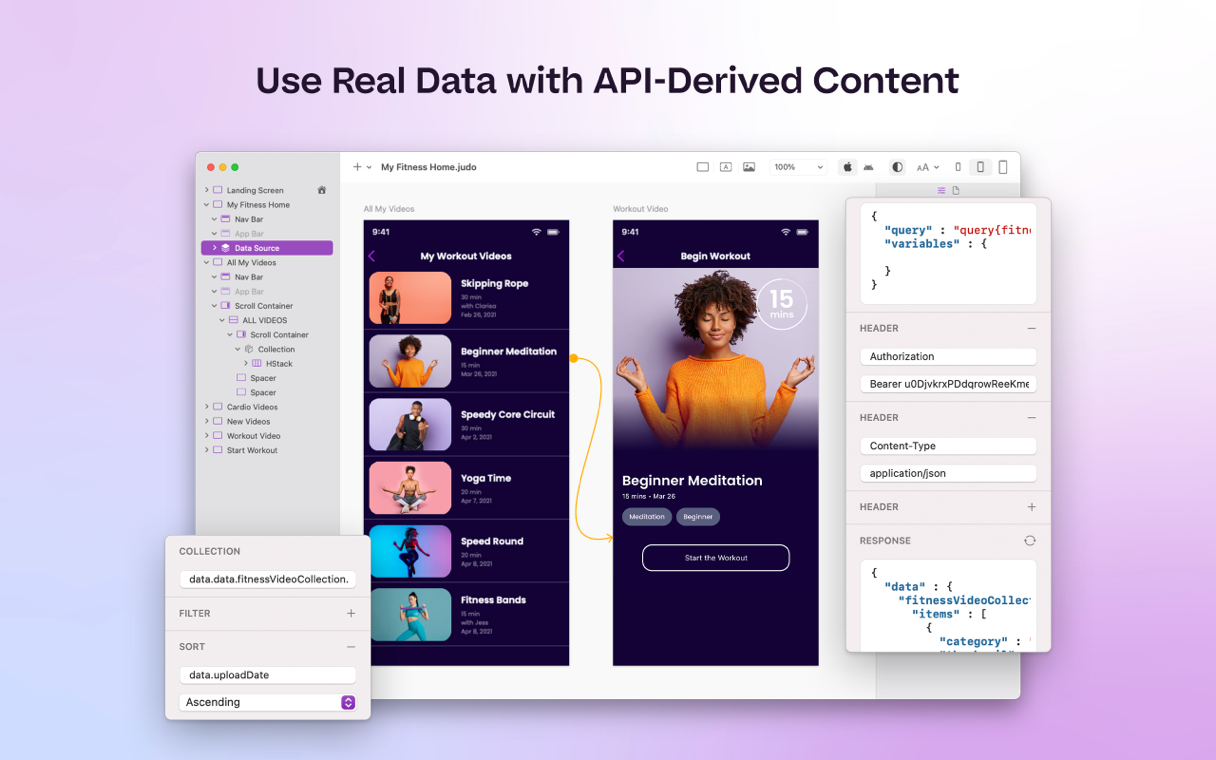Open the document inspector tab
1216x760 pixels.
click(956, 190)
